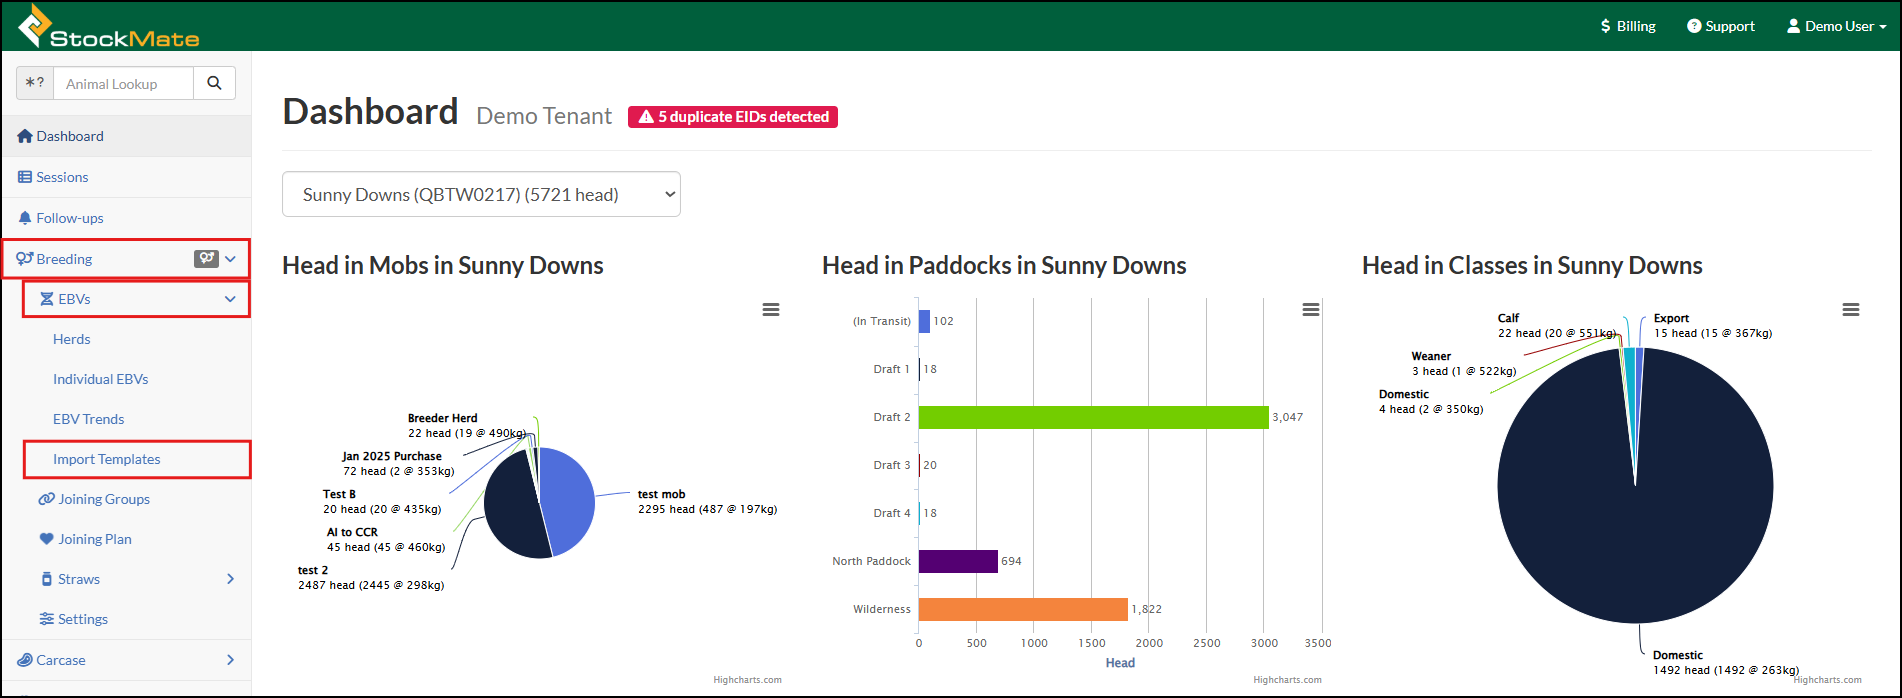
Task: Open the Demo User account dropdown
Action: click(x=1836, y=26)
